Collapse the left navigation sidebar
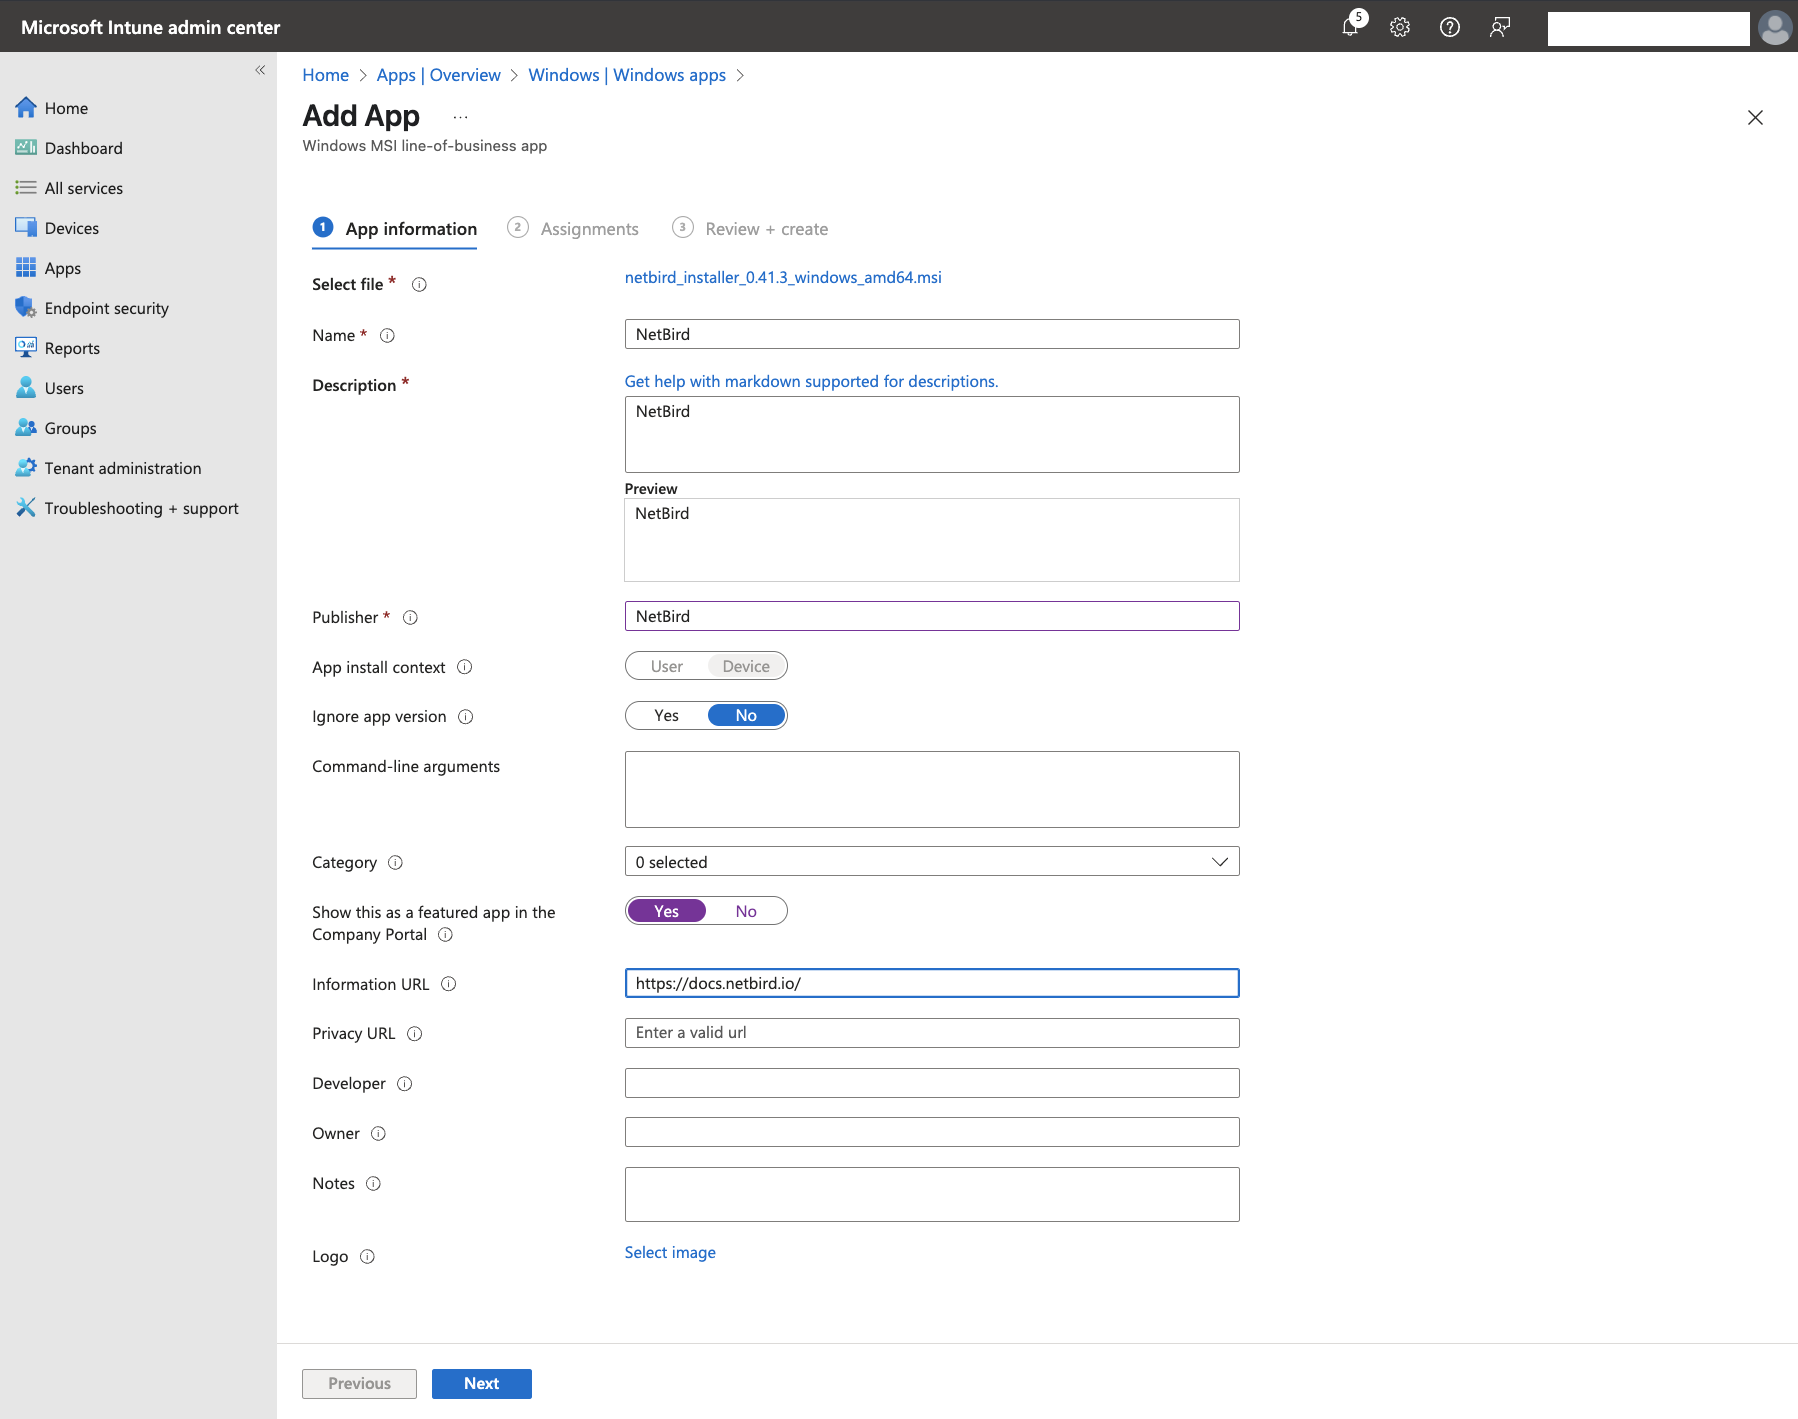 point(260,70)
